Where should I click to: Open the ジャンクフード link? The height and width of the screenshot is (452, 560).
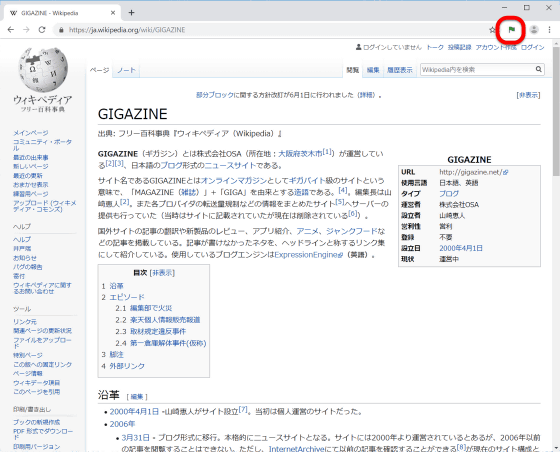pyautogui.click(x=351, y=231)
